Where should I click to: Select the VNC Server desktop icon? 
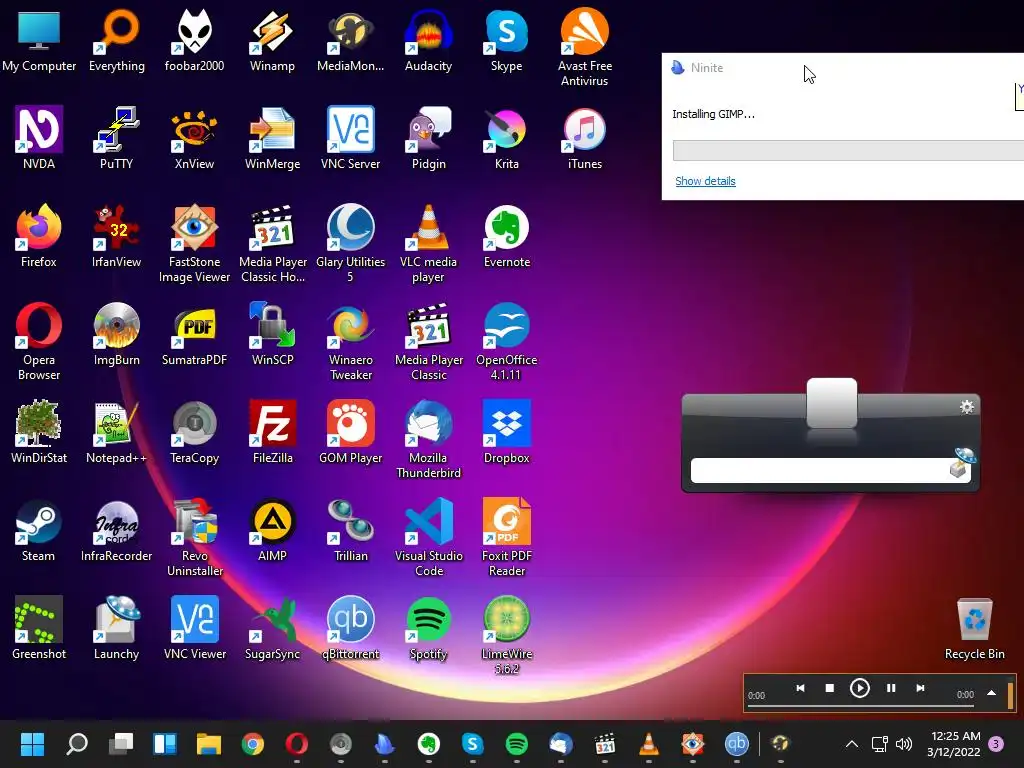(350, 138)
